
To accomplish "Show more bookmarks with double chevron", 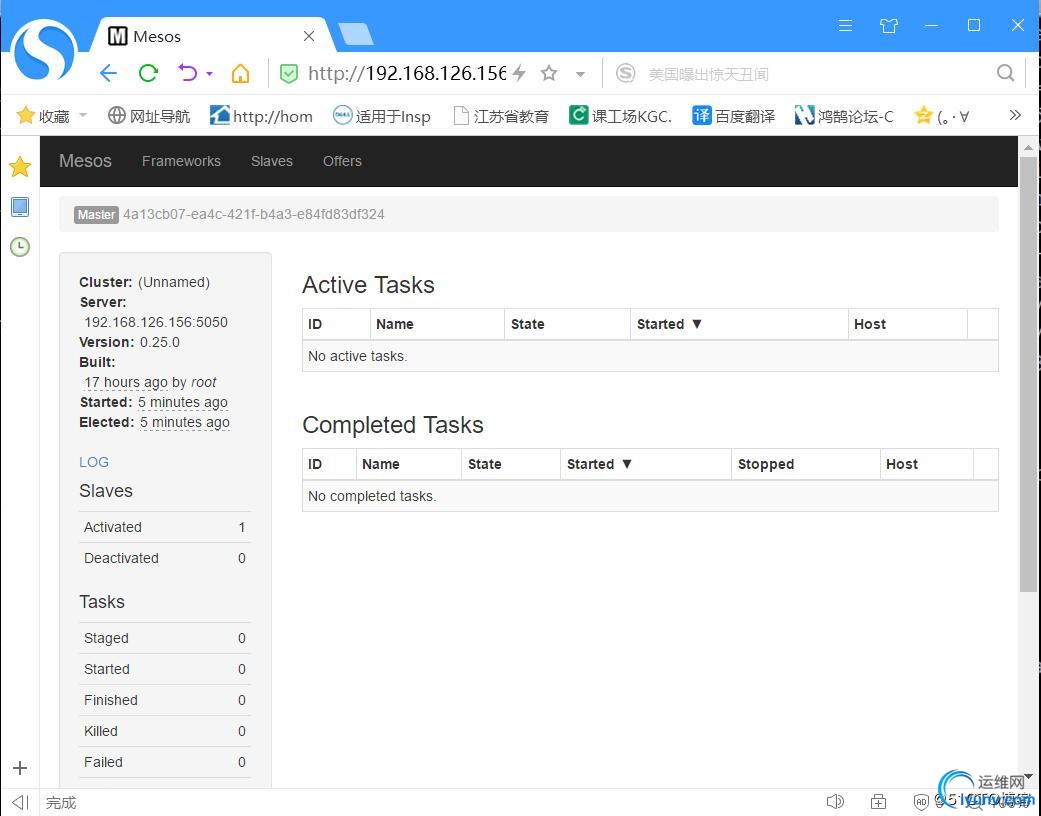I will coord(1015,115).
